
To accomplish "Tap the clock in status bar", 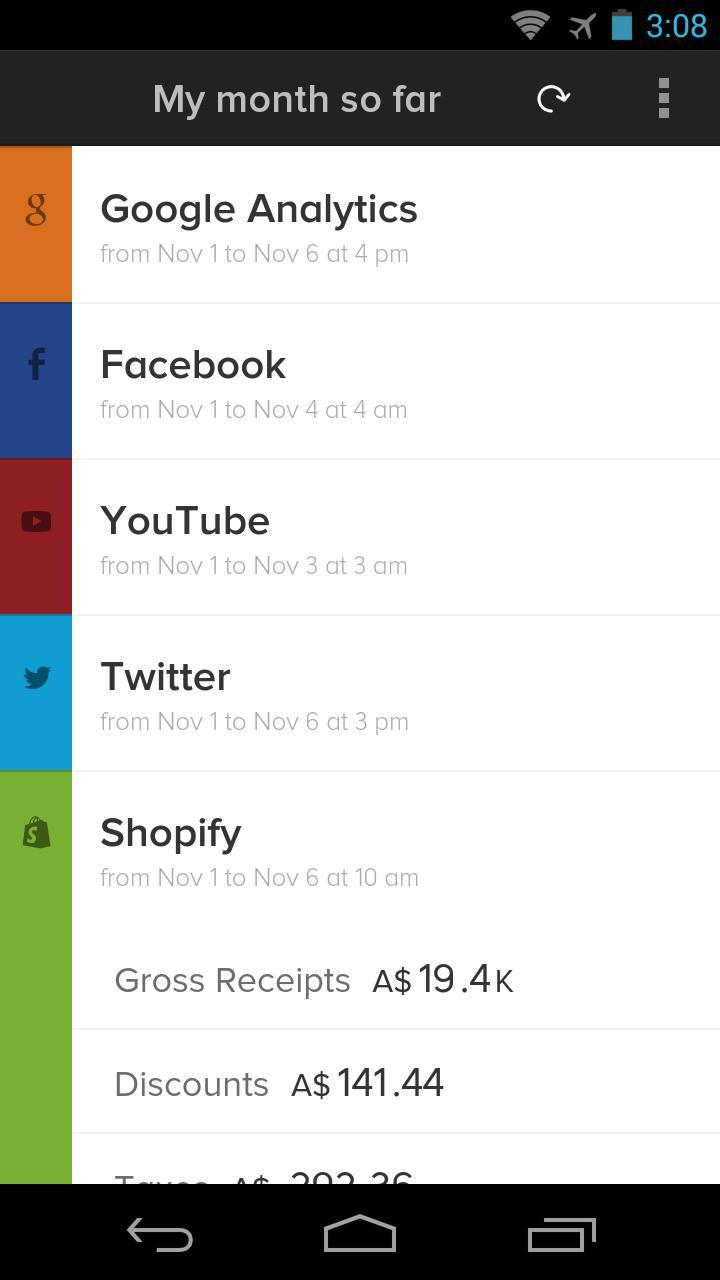I will point(676,25).
